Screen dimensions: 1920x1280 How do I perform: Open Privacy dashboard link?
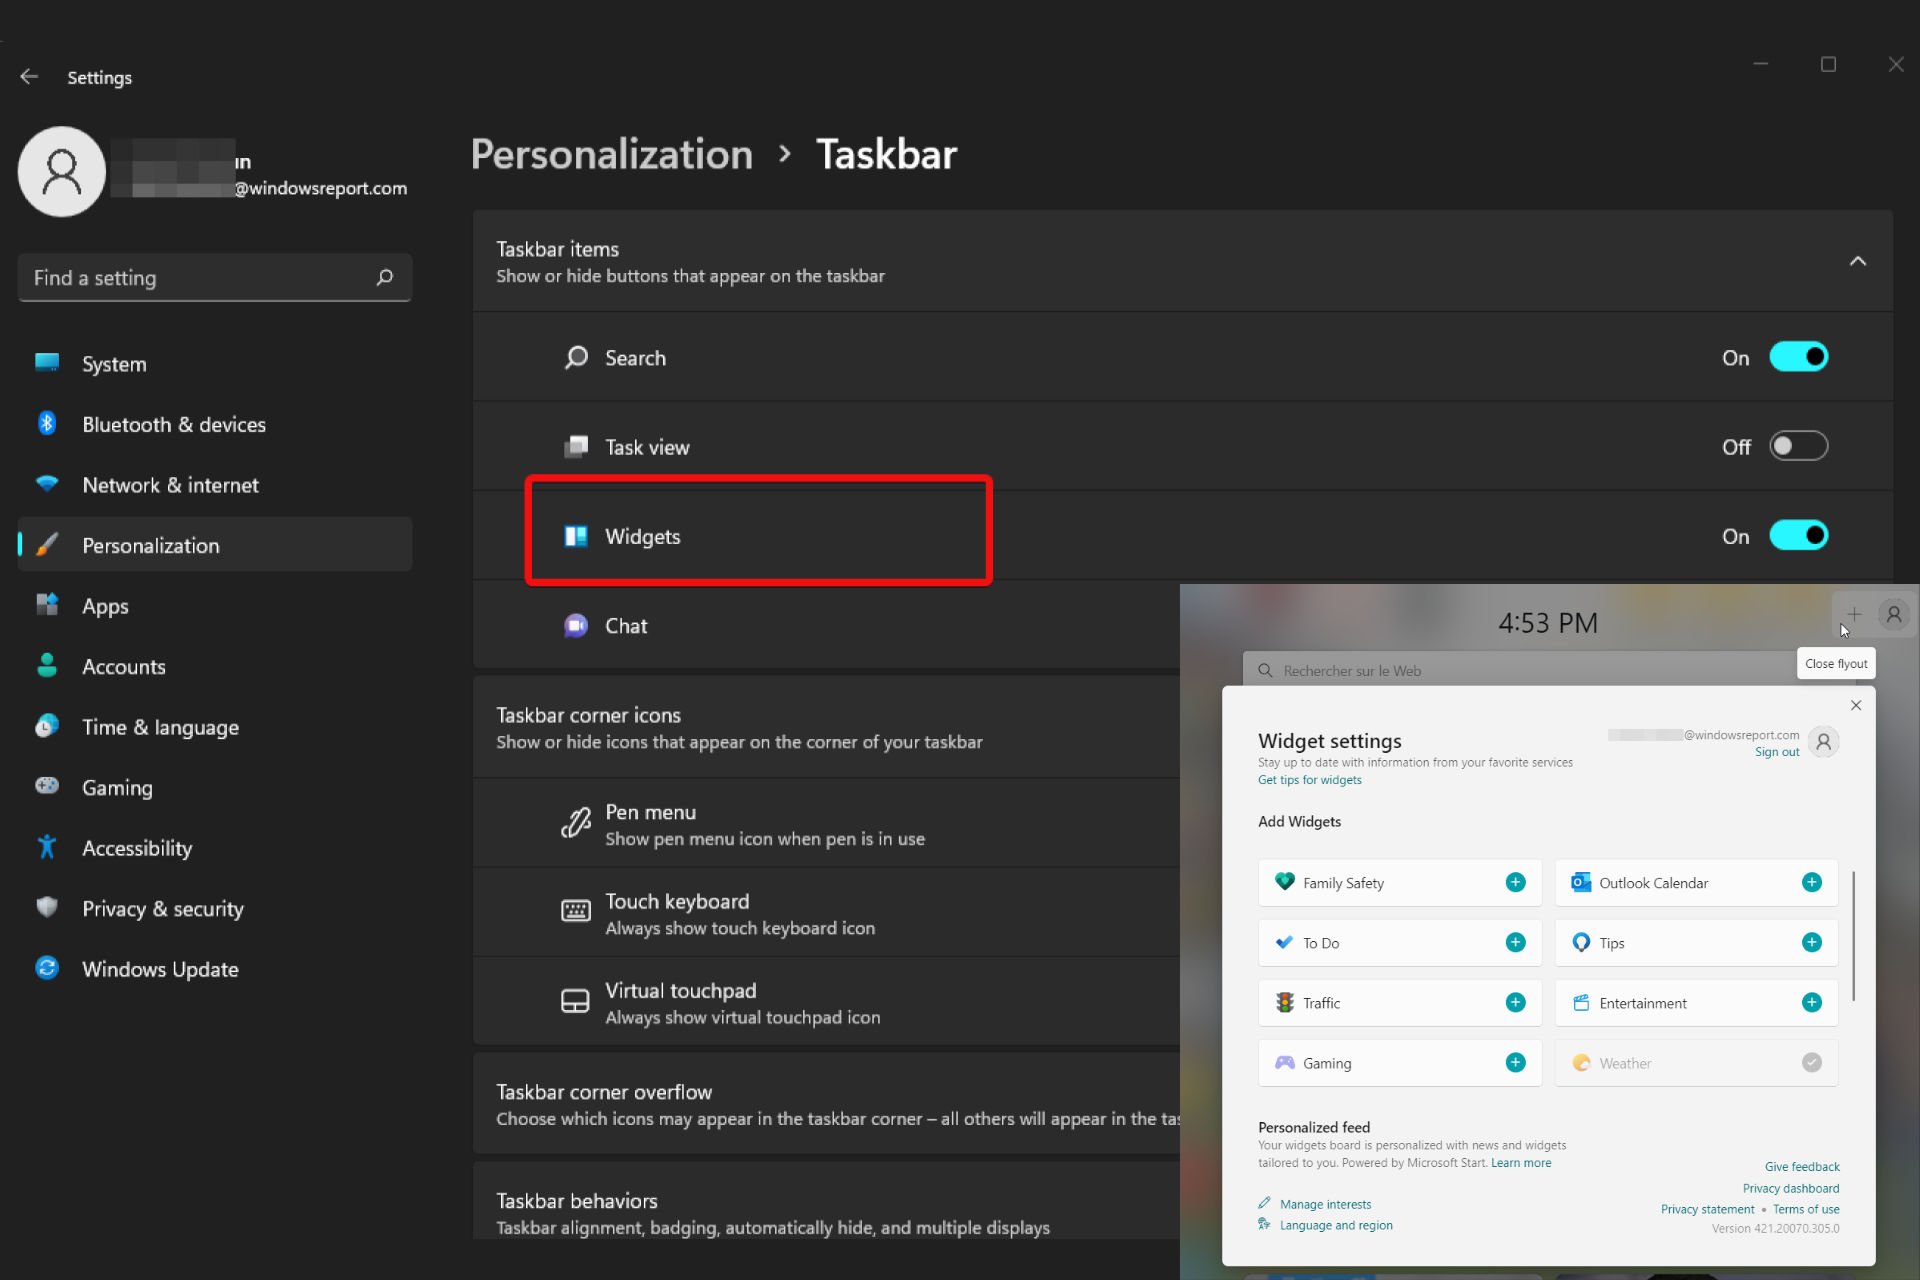1791,1188
